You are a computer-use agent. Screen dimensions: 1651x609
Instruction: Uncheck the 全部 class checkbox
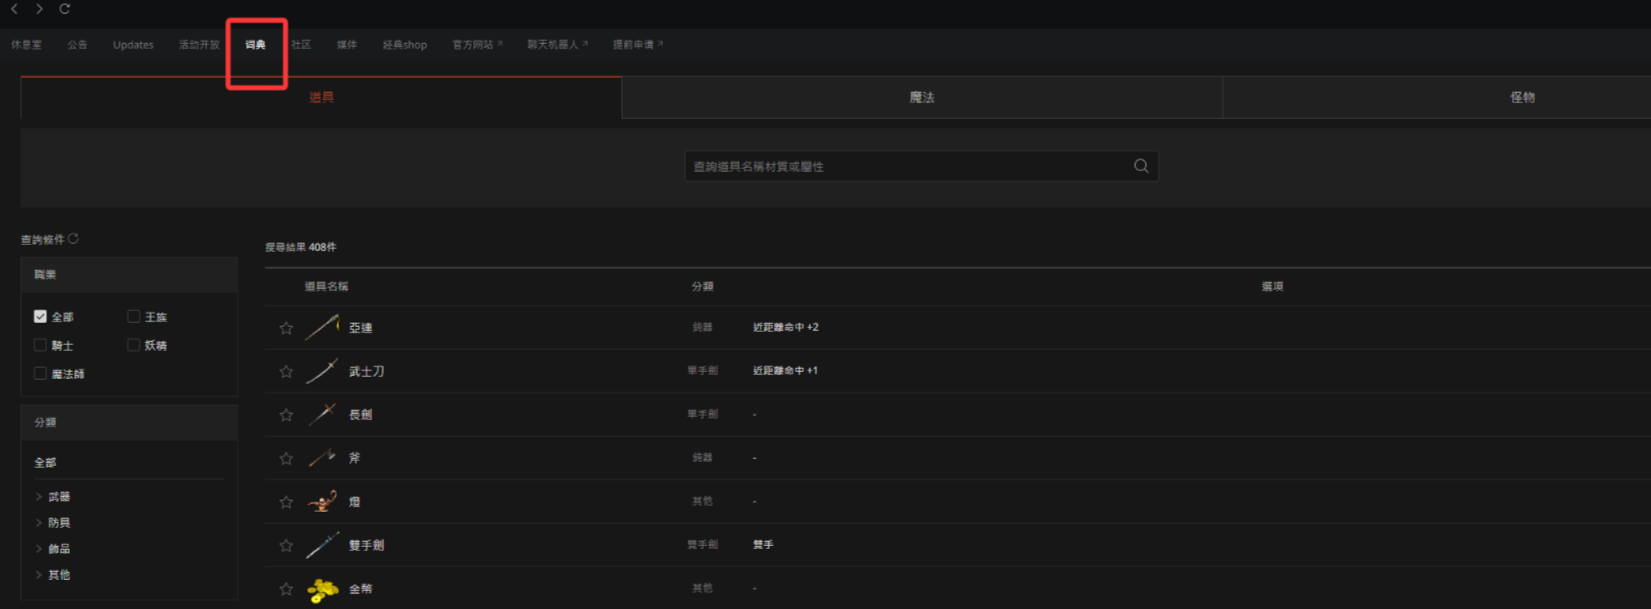(40, 316)
